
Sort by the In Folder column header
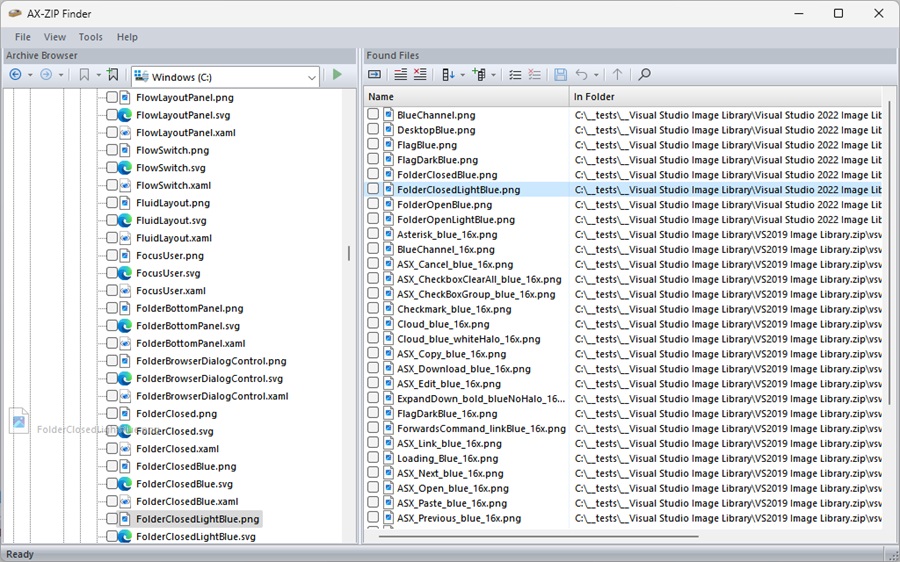[726, 97]
